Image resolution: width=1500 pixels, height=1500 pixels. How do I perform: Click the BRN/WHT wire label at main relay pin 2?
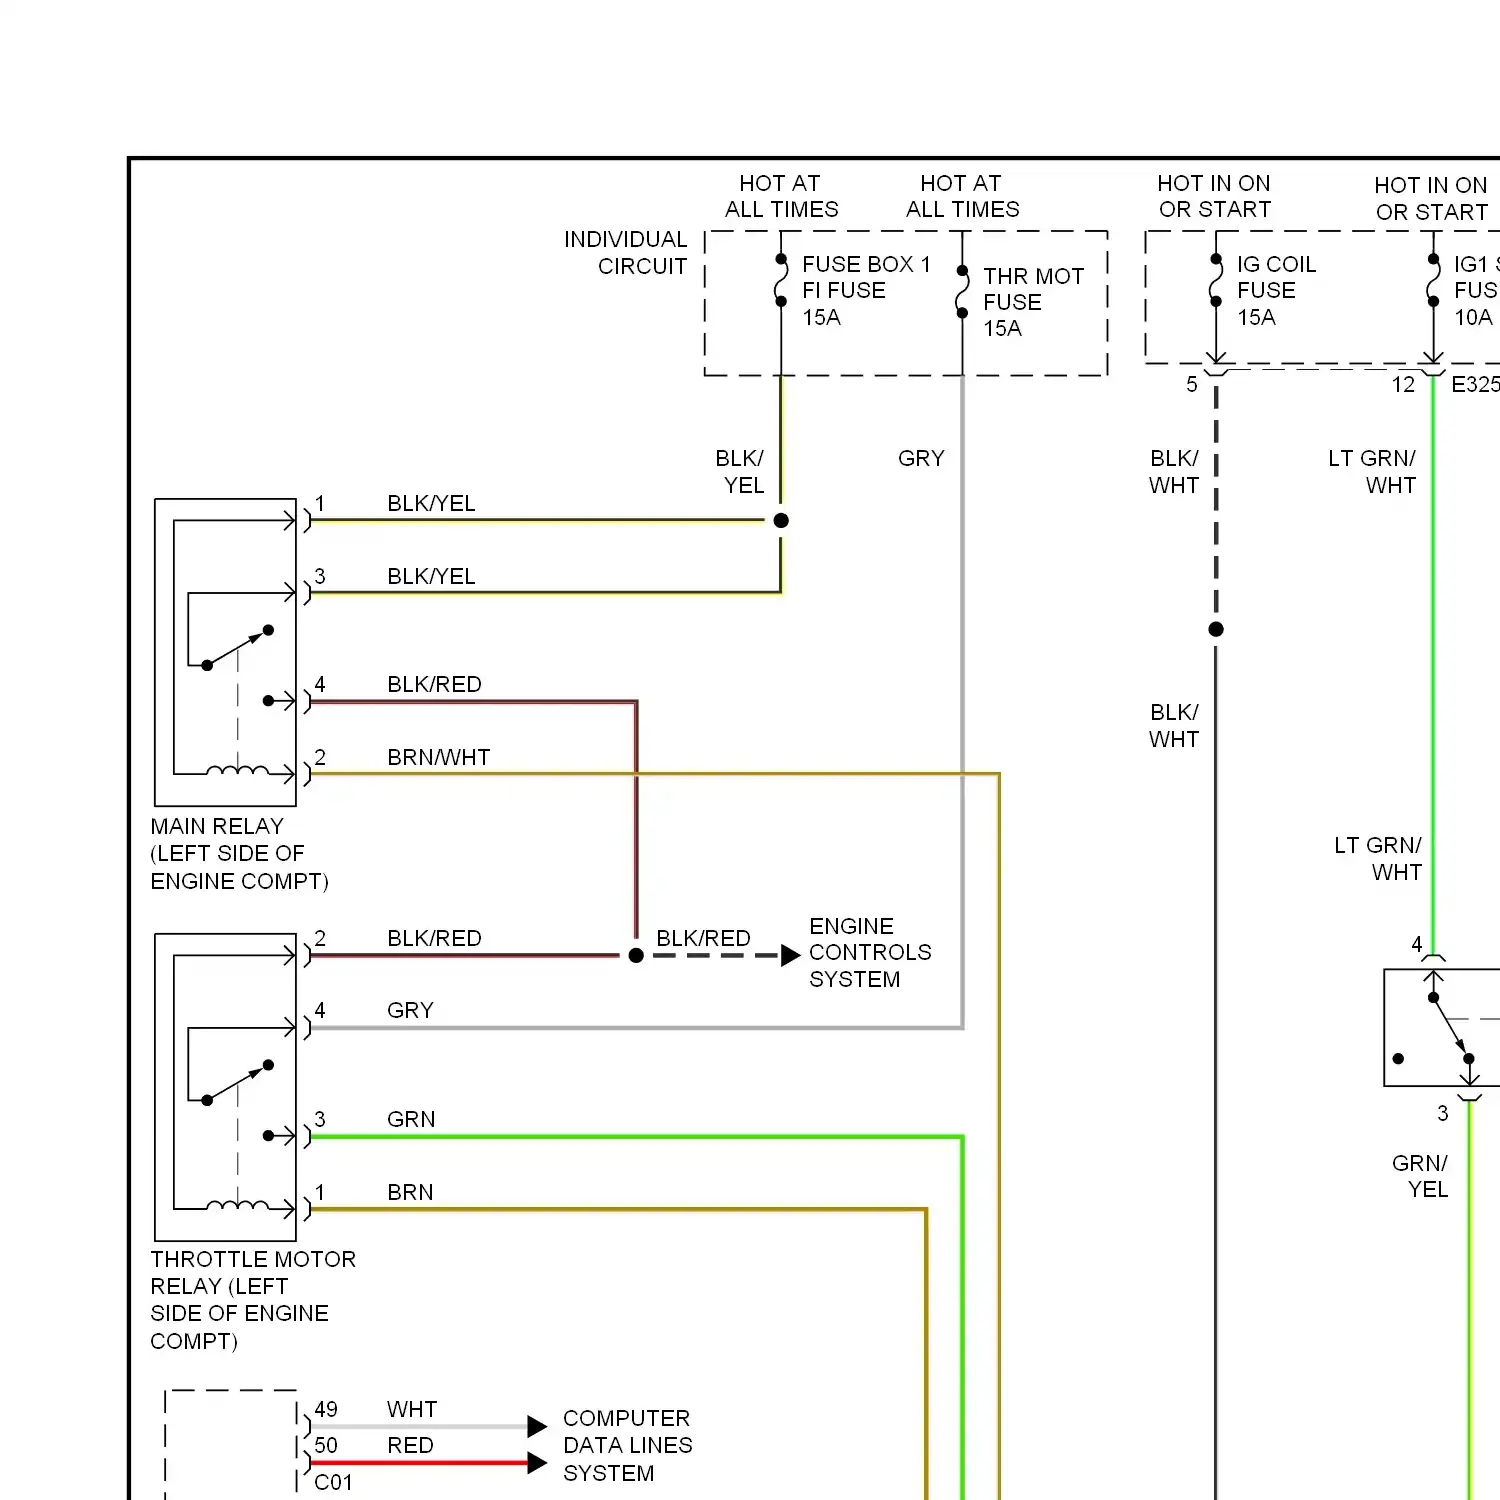[439, 757]
